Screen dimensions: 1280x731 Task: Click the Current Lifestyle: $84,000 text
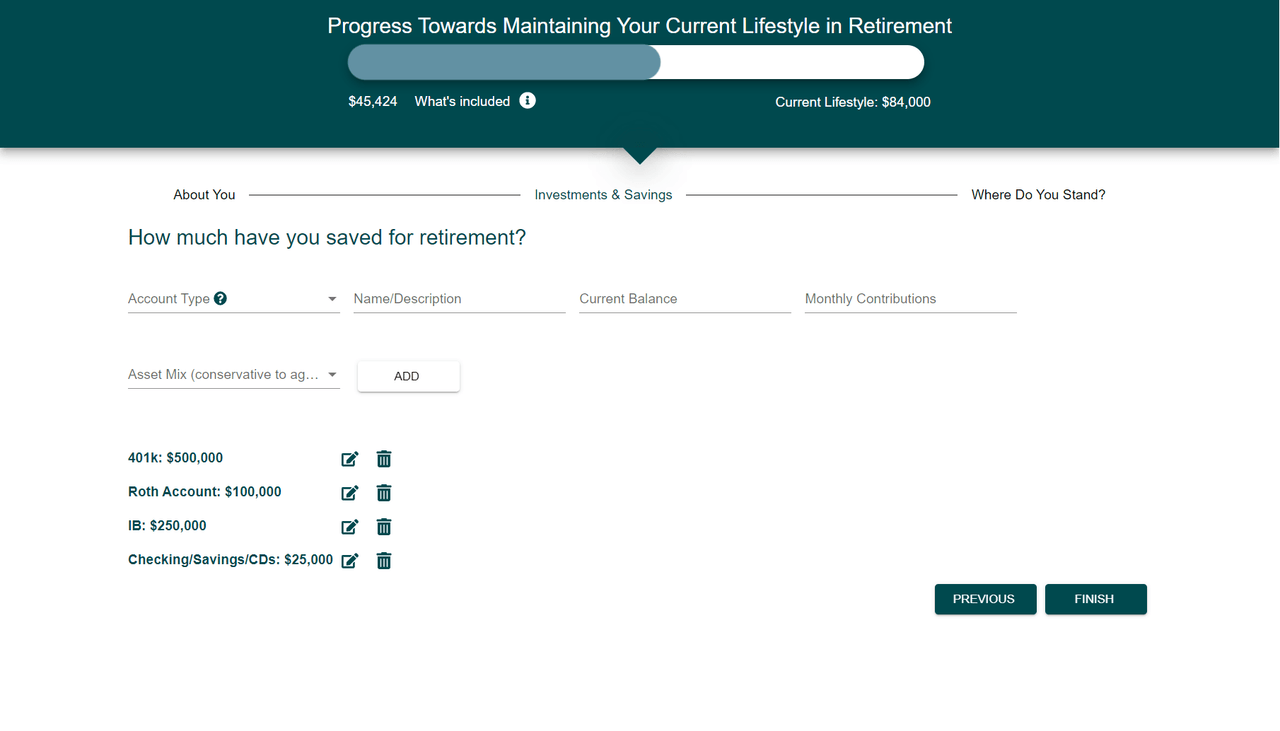853,102
